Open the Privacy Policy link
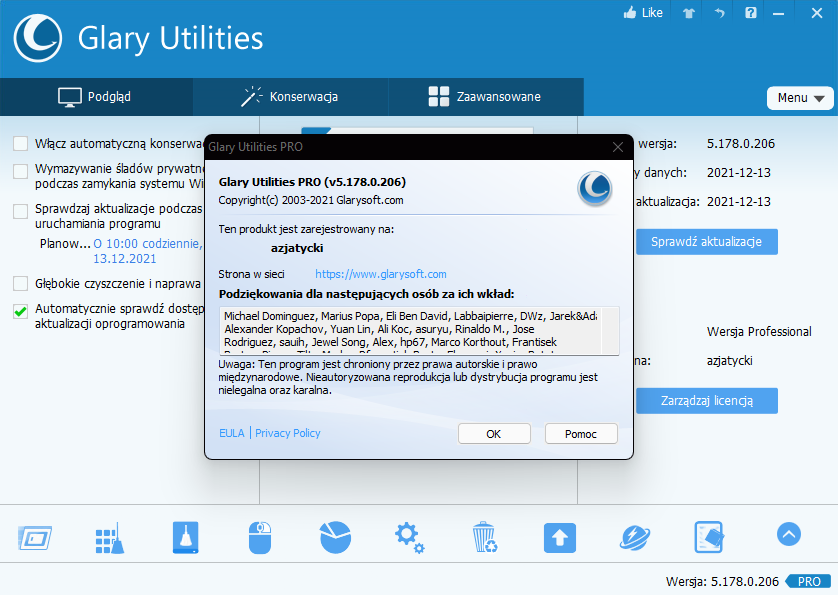This screenshot has width=838, height=595. 288,433
